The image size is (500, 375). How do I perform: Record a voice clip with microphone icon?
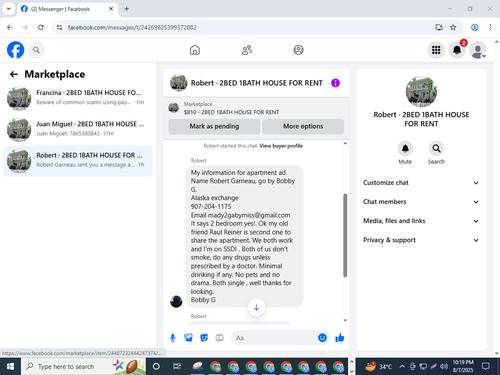(x=173, y=338)
